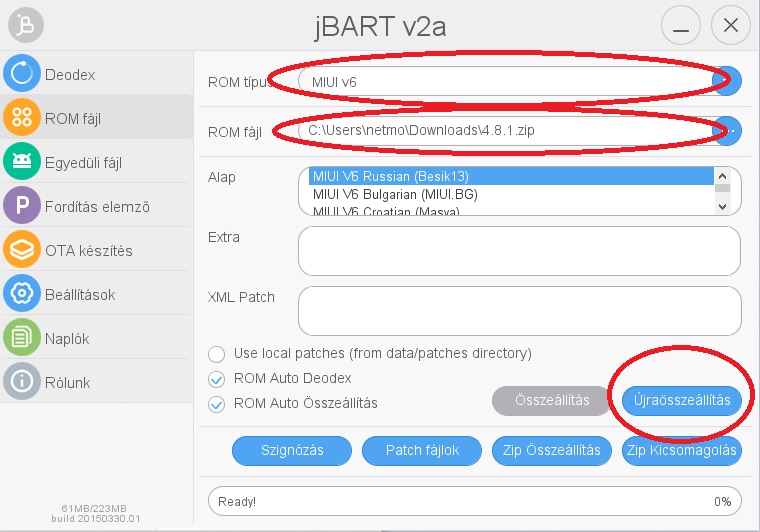The image size is (760, 532).
Task: Click the purple Fordítás elemző icon
Action: pos(21,206)
